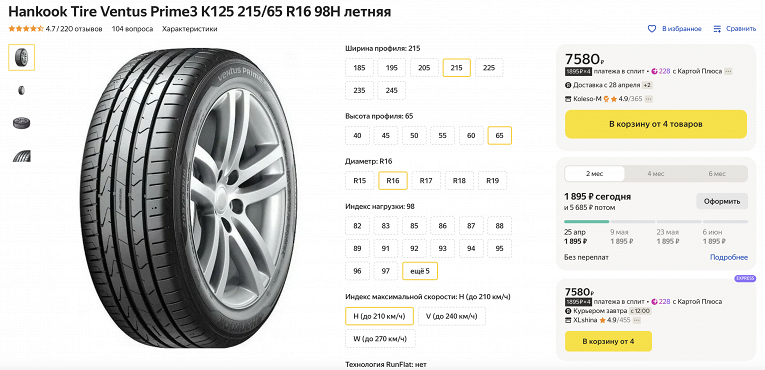Viewport: 765px width, 370px height.
Task: Expand delivery options +2 badge
Action: pos(647,85)
